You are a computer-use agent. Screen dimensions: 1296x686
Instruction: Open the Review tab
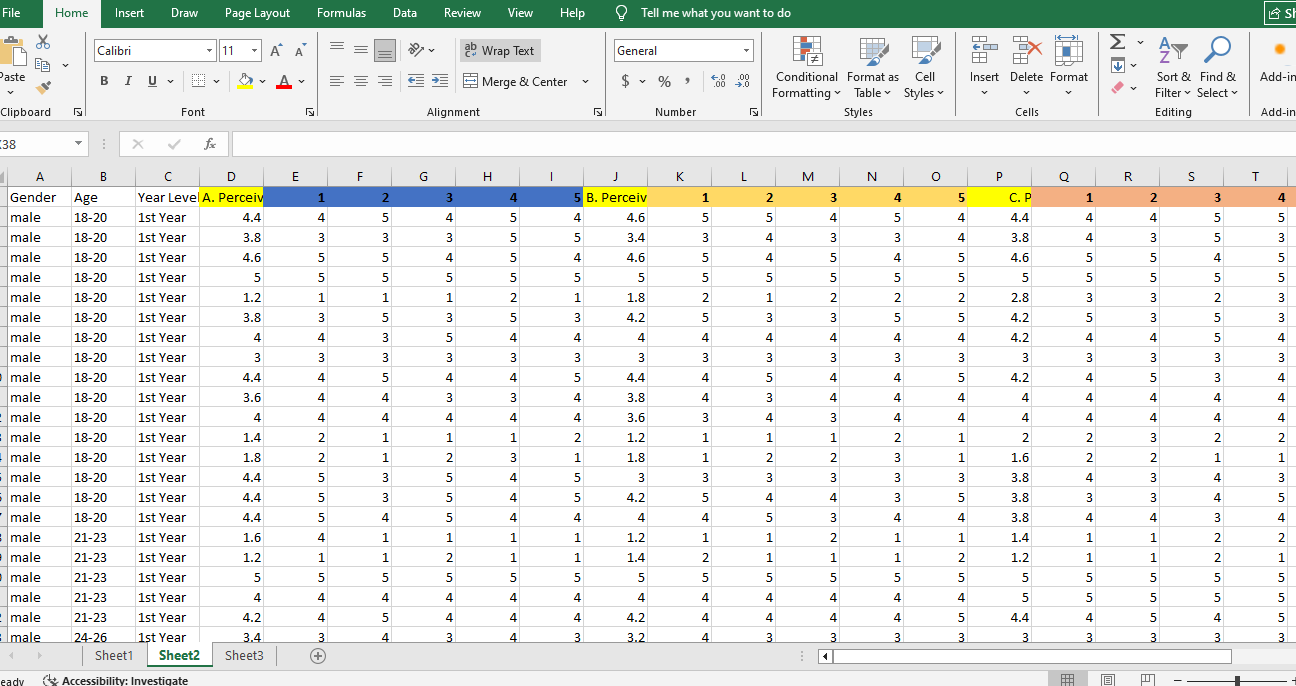[x=462, y=13]
